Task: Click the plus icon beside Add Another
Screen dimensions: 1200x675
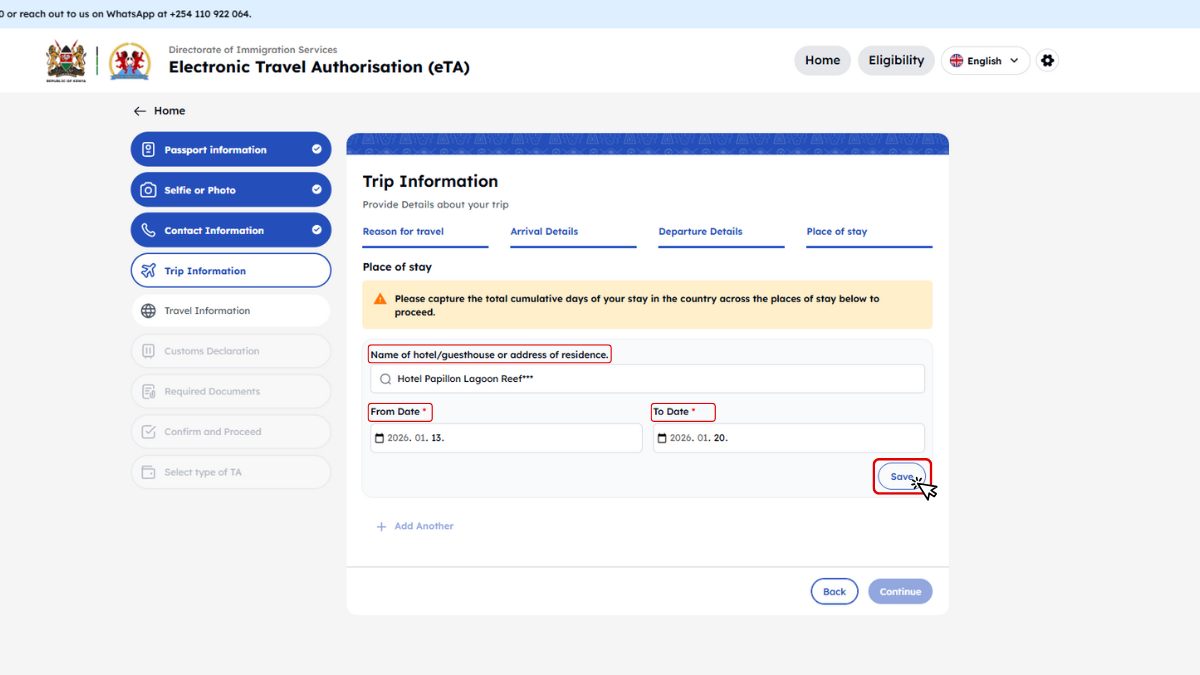Action: 381,526
